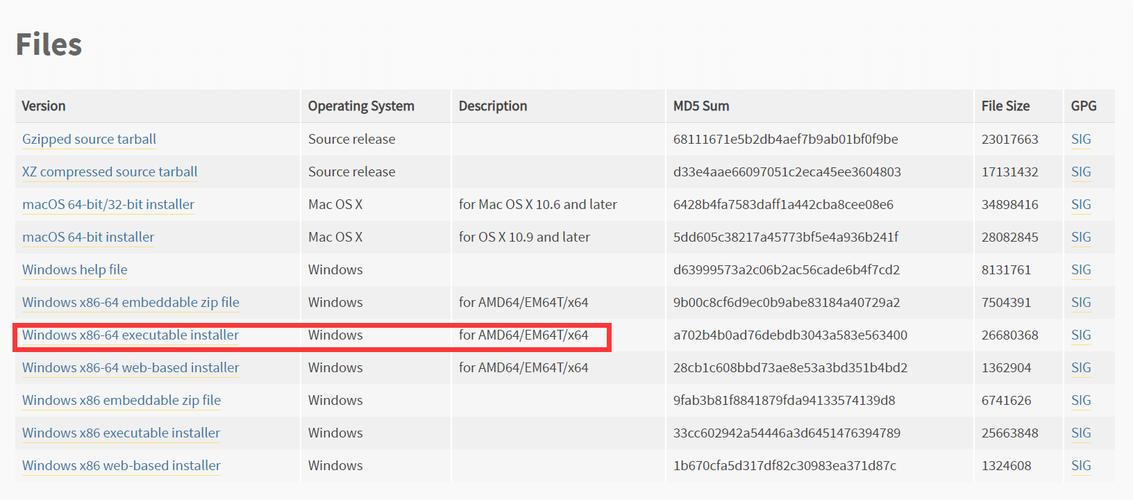Open SIG link for Gzipped source tarball
1133x500 pixels.
[x=1081, y=139]
